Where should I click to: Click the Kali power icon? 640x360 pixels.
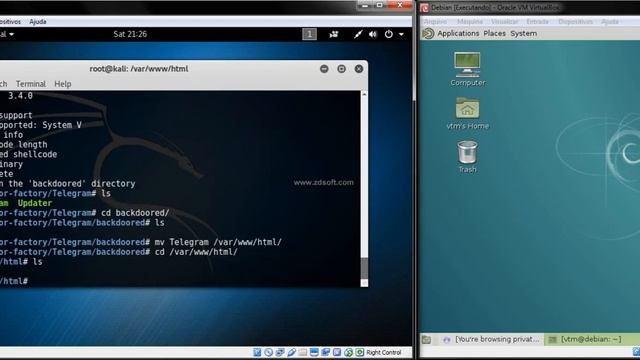click(389, 34)
